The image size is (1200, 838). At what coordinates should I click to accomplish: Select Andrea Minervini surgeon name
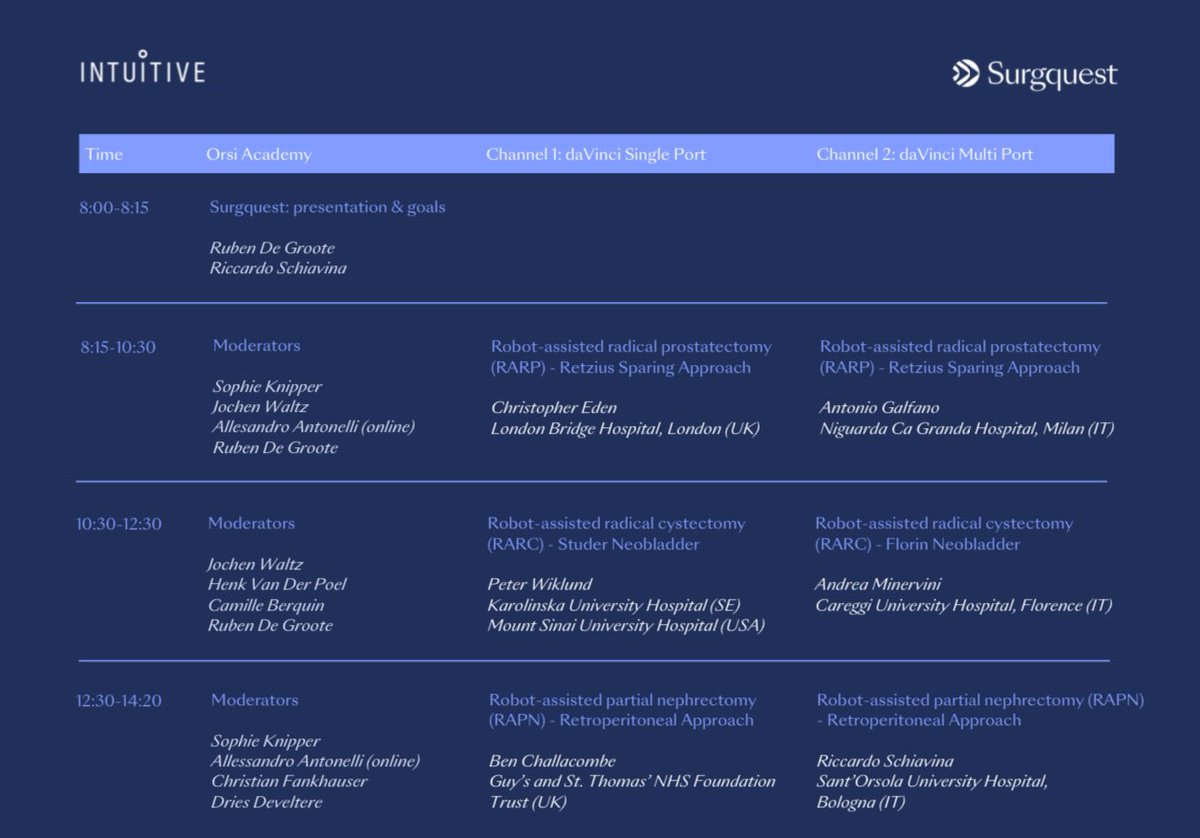(x=878, y=584)
